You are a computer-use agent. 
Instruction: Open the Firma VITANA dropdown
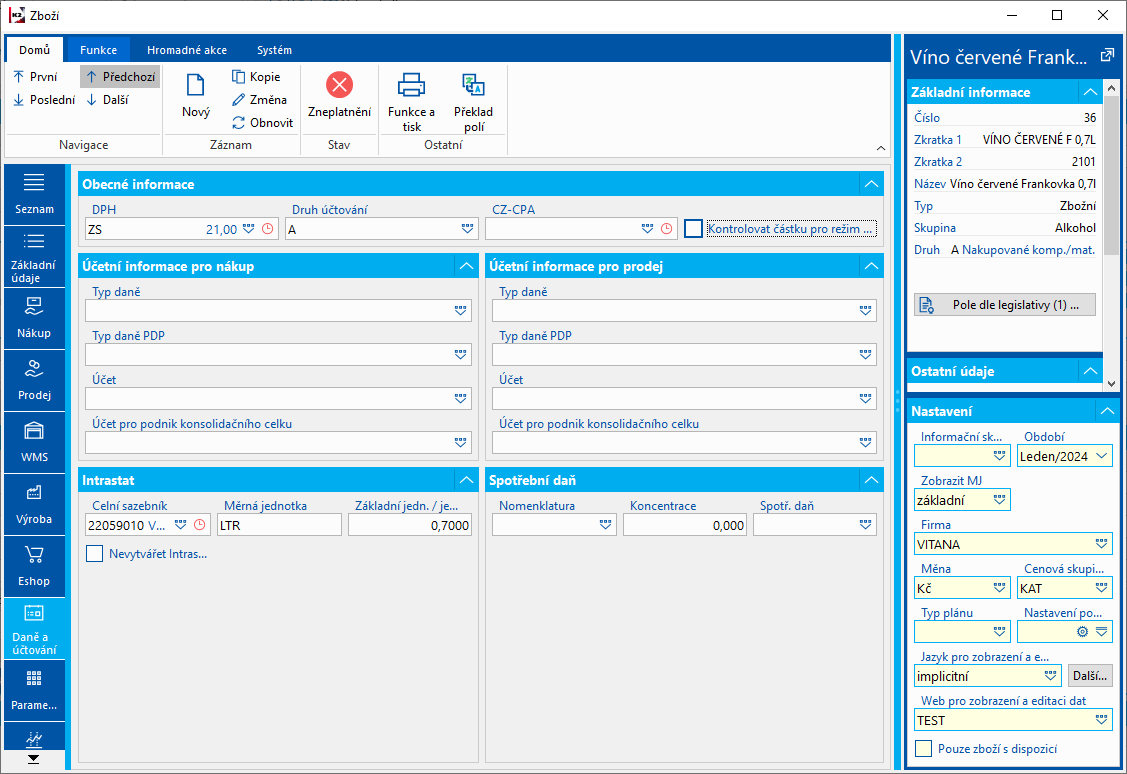tap(1101, 544)
